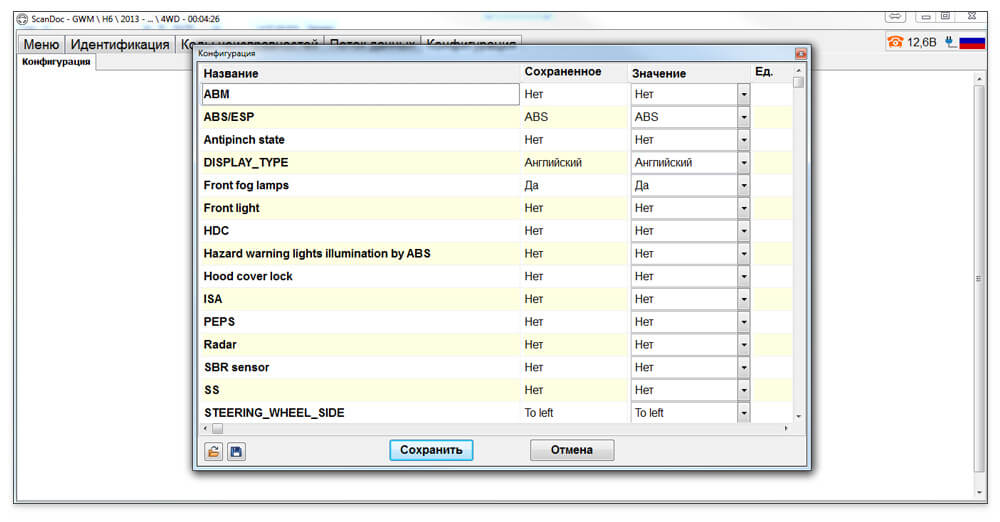1000x522 pixels.
Task: Select the ABM name field
Action: coord(360,94)
